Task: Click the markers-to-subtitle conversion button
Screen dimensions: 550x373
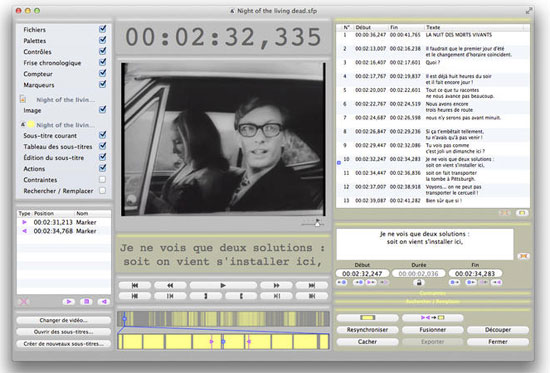Action: pyautogui.click(x=432, y=318)
